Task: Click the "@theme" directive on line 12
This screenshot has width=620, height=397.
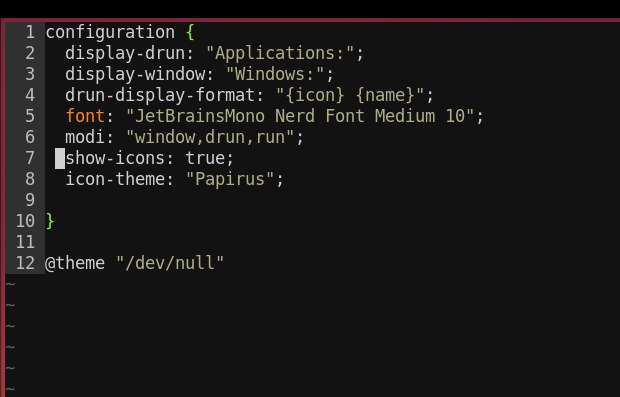Action: click(75, 263)
